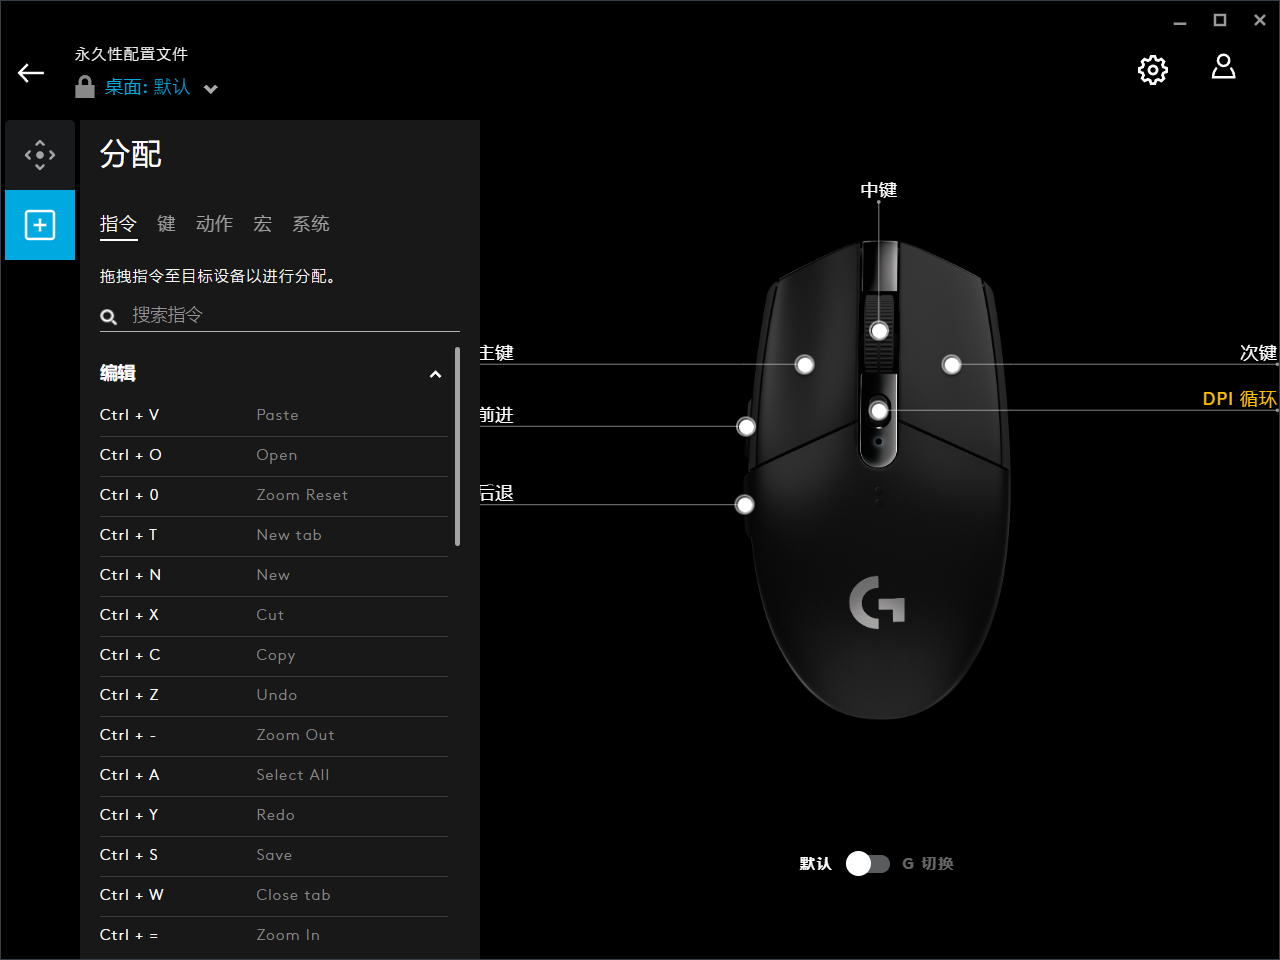Select the Ctrl + A Select All command

click(x=274, y=776)
